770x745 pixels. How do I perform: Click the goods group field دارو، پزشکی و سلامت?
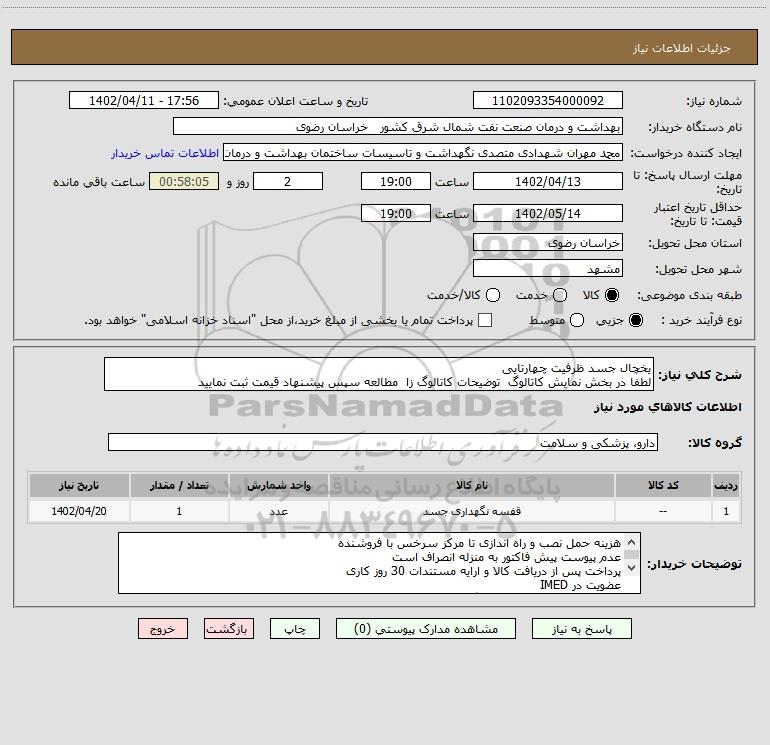coord(383,442)
